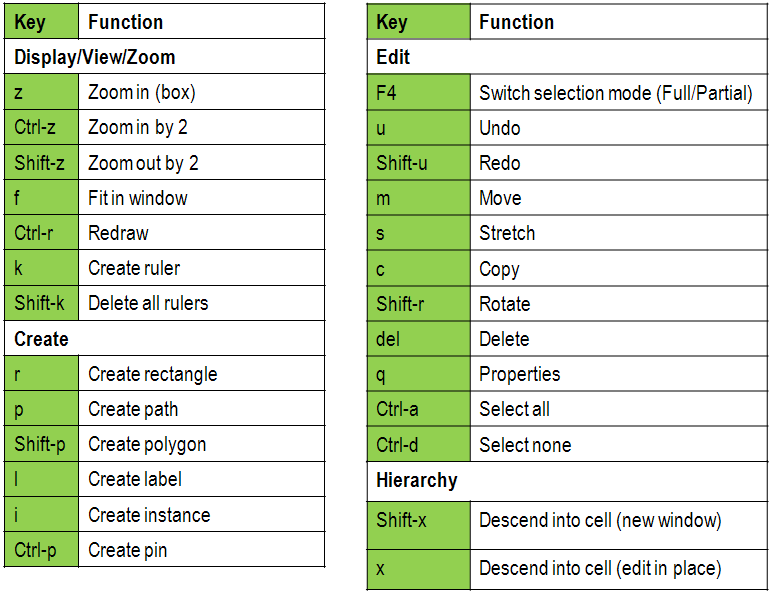Click the 'Create pin' function text
The width and height of the screenshot is (777, 598).
tap(127, 550)
